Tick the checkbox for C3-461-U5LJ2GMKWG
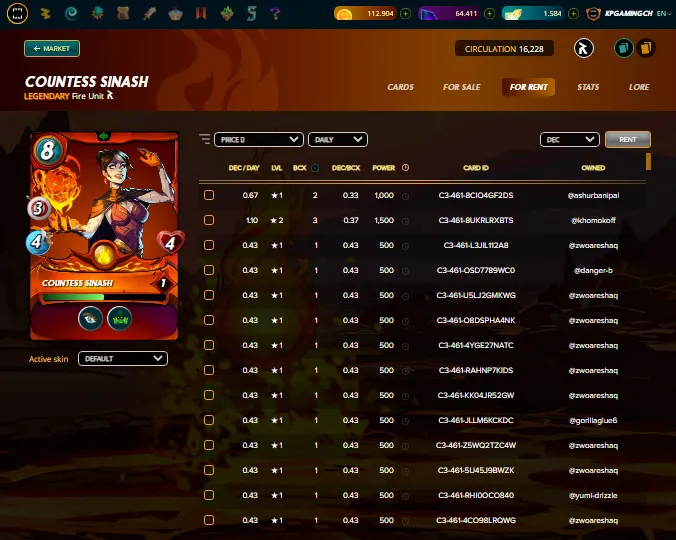Viewport: 676px width, 540px height. click(209, 295)
